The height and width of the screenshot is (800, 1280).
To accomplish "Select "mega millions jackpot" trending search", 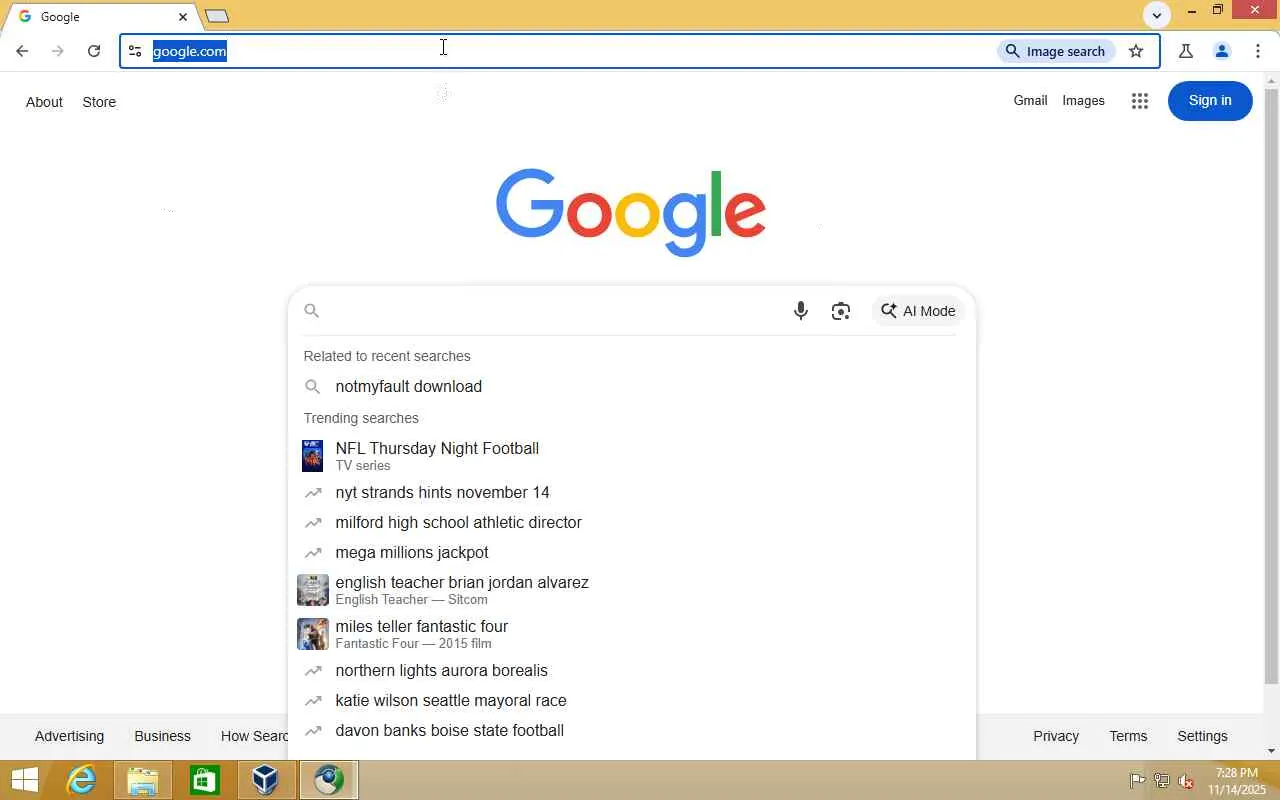I will [x=631, y=553].
